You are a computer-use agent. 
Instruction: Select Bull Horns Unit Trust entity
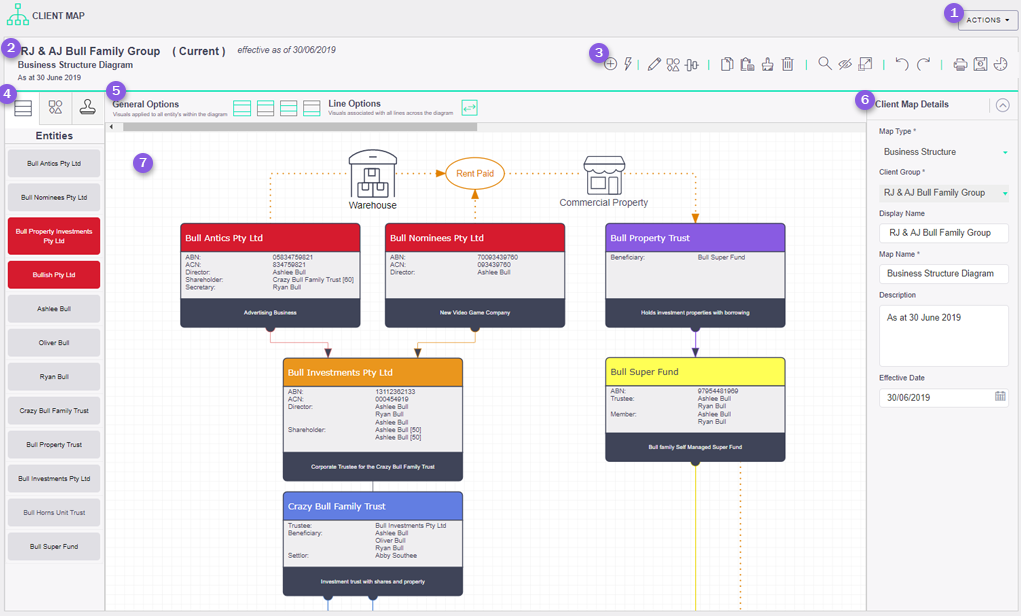pos(54,512)
